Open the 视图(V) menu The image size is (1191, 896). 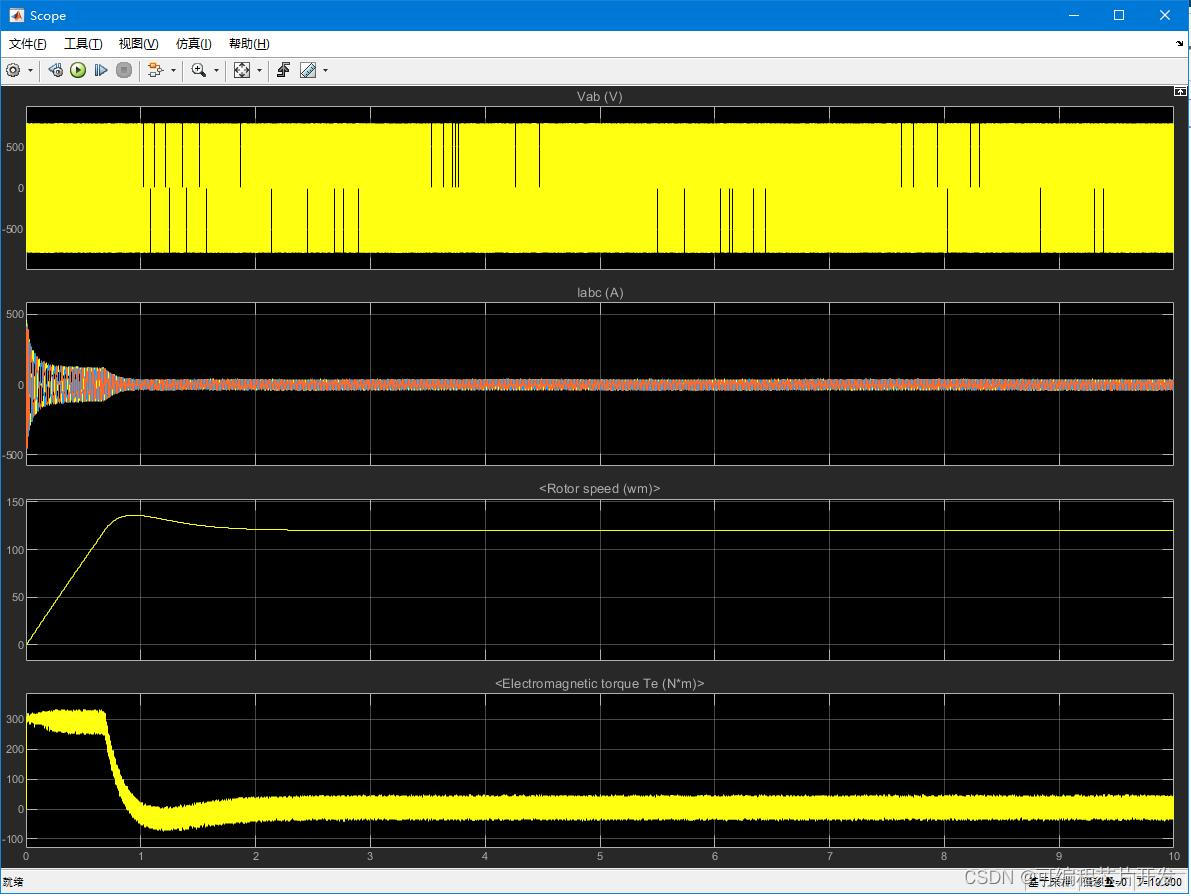click(x=138, y=44)
